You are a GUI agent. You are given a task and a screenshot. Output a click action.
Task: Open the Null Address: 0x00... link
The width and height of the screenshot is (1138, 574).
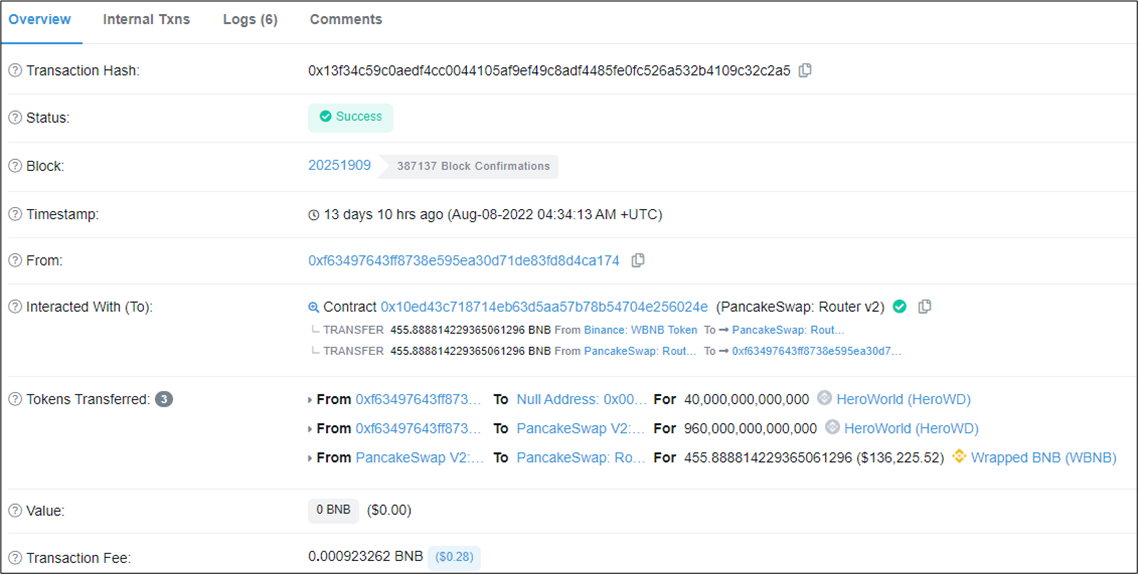[581, 399]
